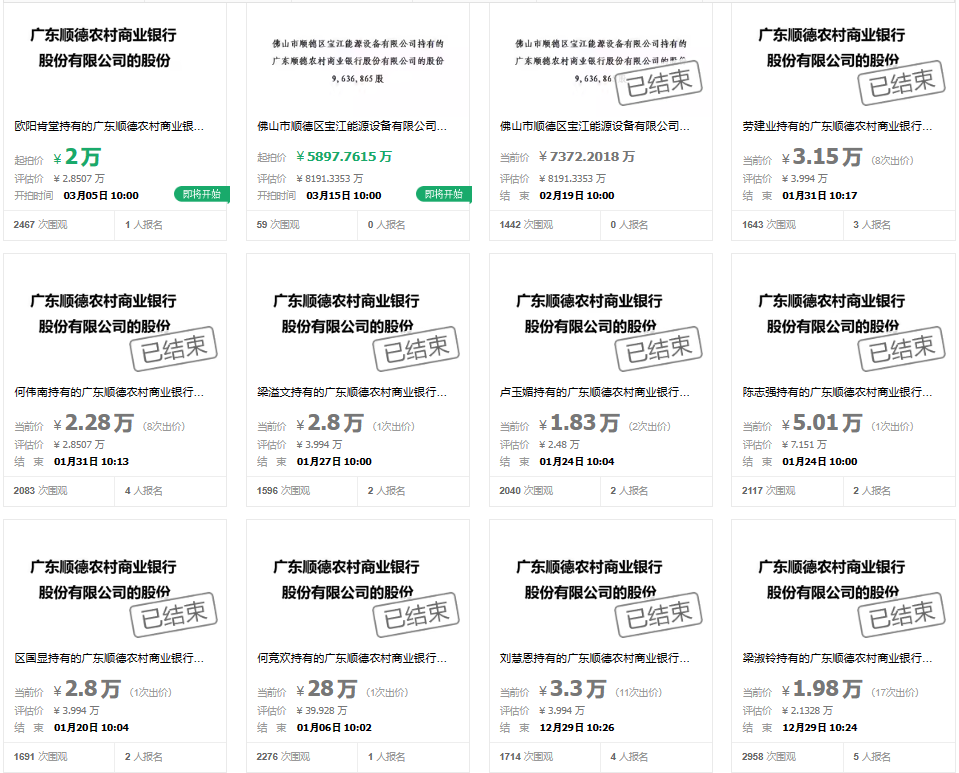This screenshot has width=959, height=773.
Task: Click 4 人报名 on 何伟南 listing
Action: (144, 491)
